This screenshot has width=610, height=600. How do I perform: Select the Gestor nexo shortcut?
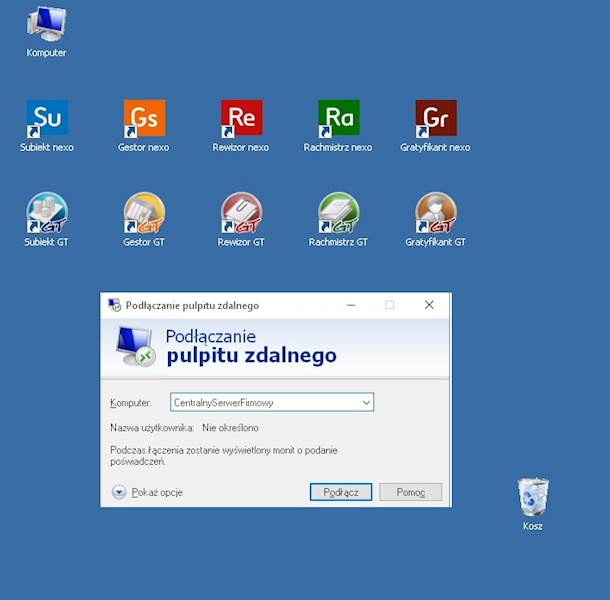144,126
